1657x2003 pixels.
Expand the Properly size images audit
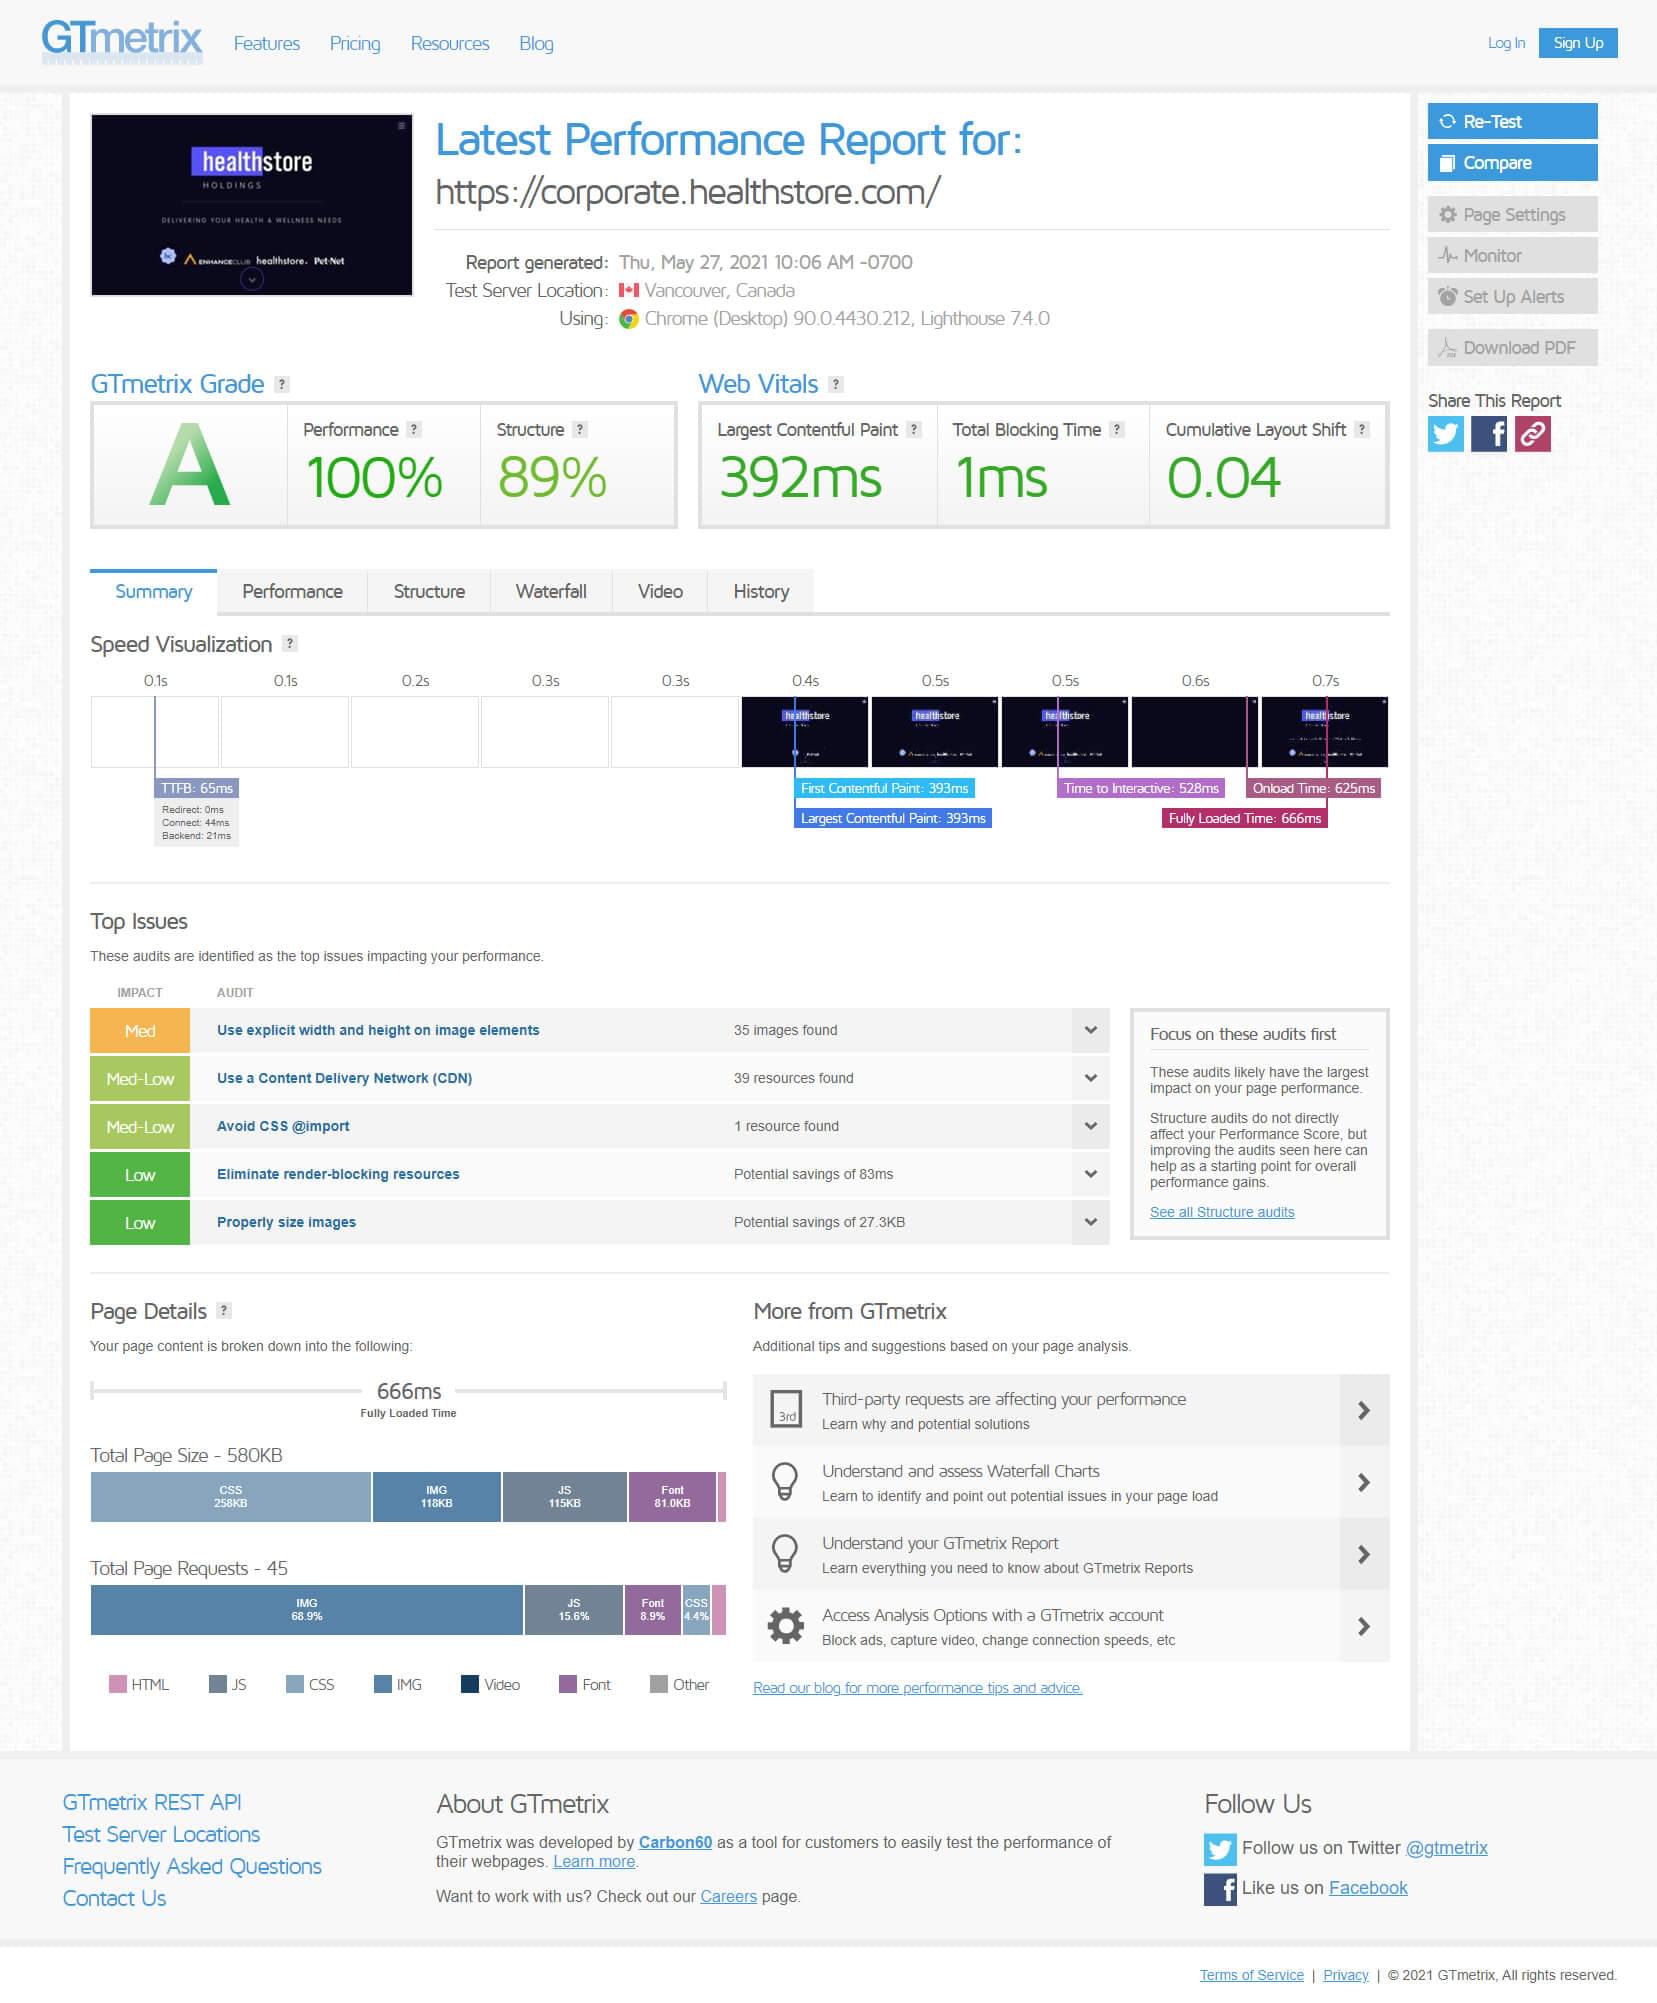(1090, 1222)
